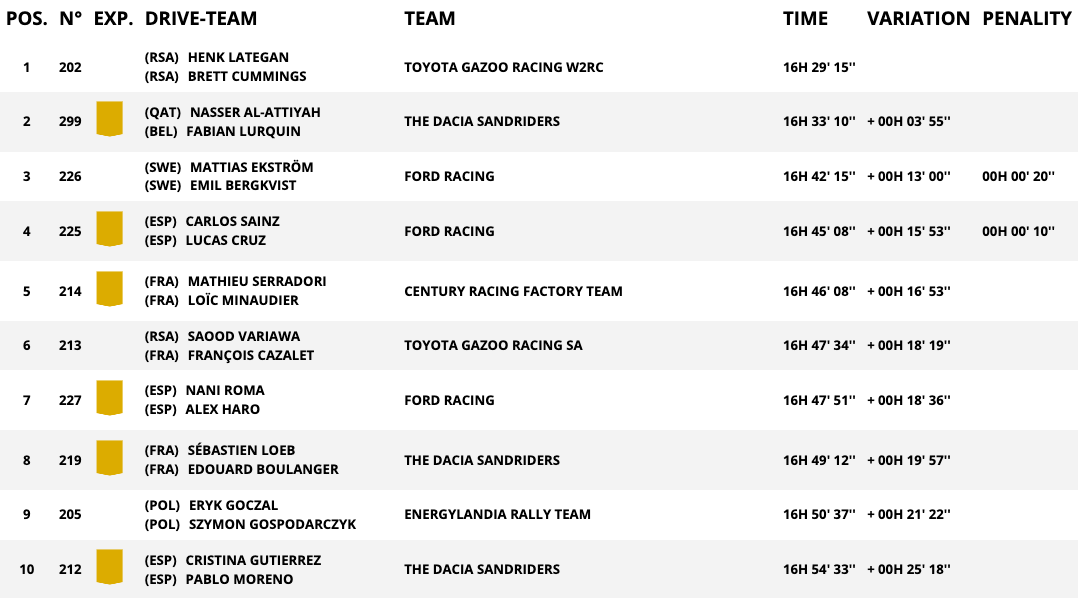Click the yellow badge beside Mathieu Serradori
1079x598 pixels.
[109, 289]
